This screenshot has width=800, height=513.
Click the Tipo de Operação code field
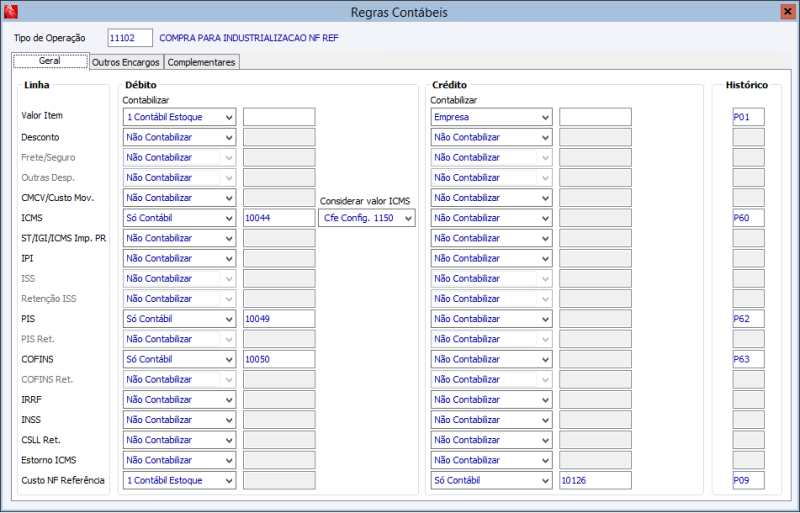click(x=129, y=38)
